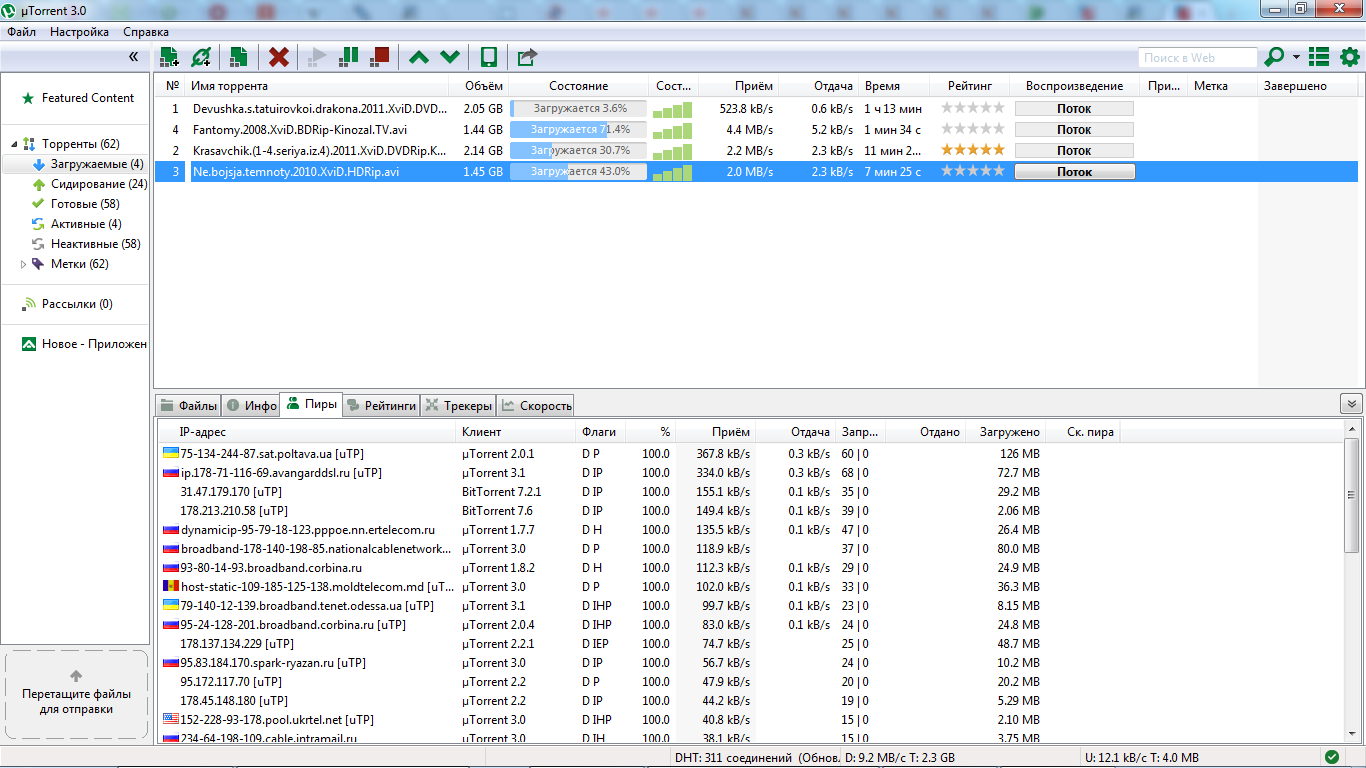
Task: Open Preferences gear icon
Action: pos(1349,57)
